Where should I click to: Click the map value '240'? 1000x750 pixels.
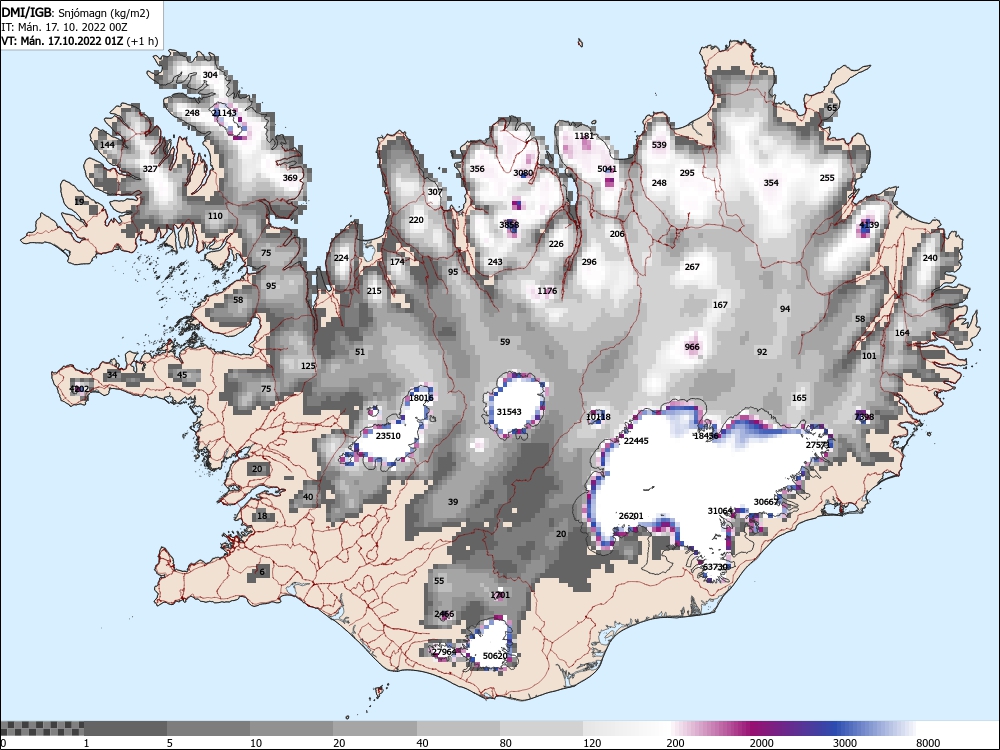930,258
